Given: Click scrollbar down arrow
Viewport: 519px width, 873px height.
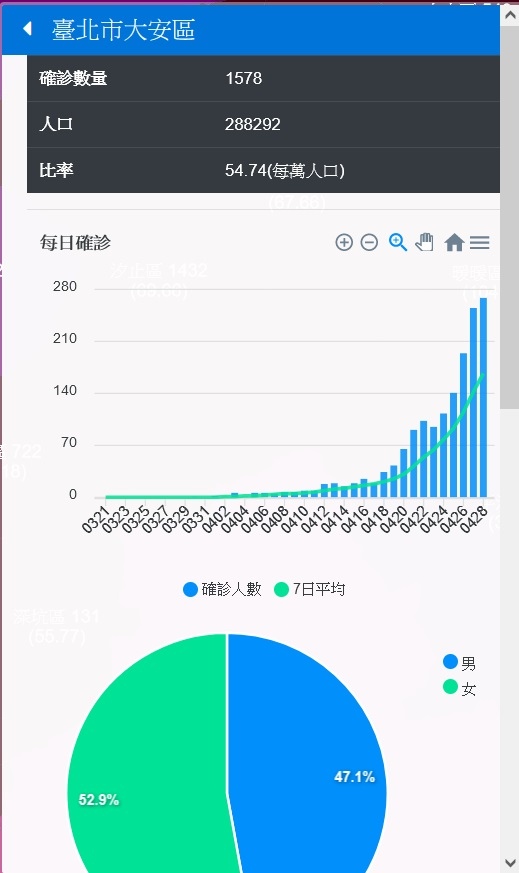Looking at the screenshot, I should pos(510,862).
